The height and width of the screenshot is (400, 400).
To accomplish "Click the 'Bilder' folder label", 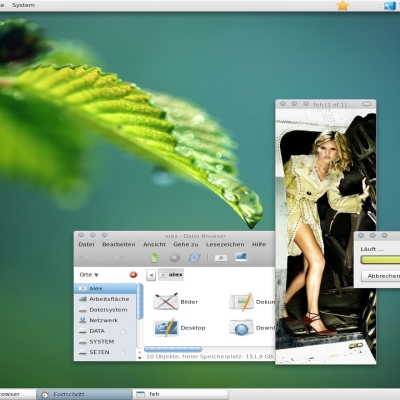I will click(189, 302).
